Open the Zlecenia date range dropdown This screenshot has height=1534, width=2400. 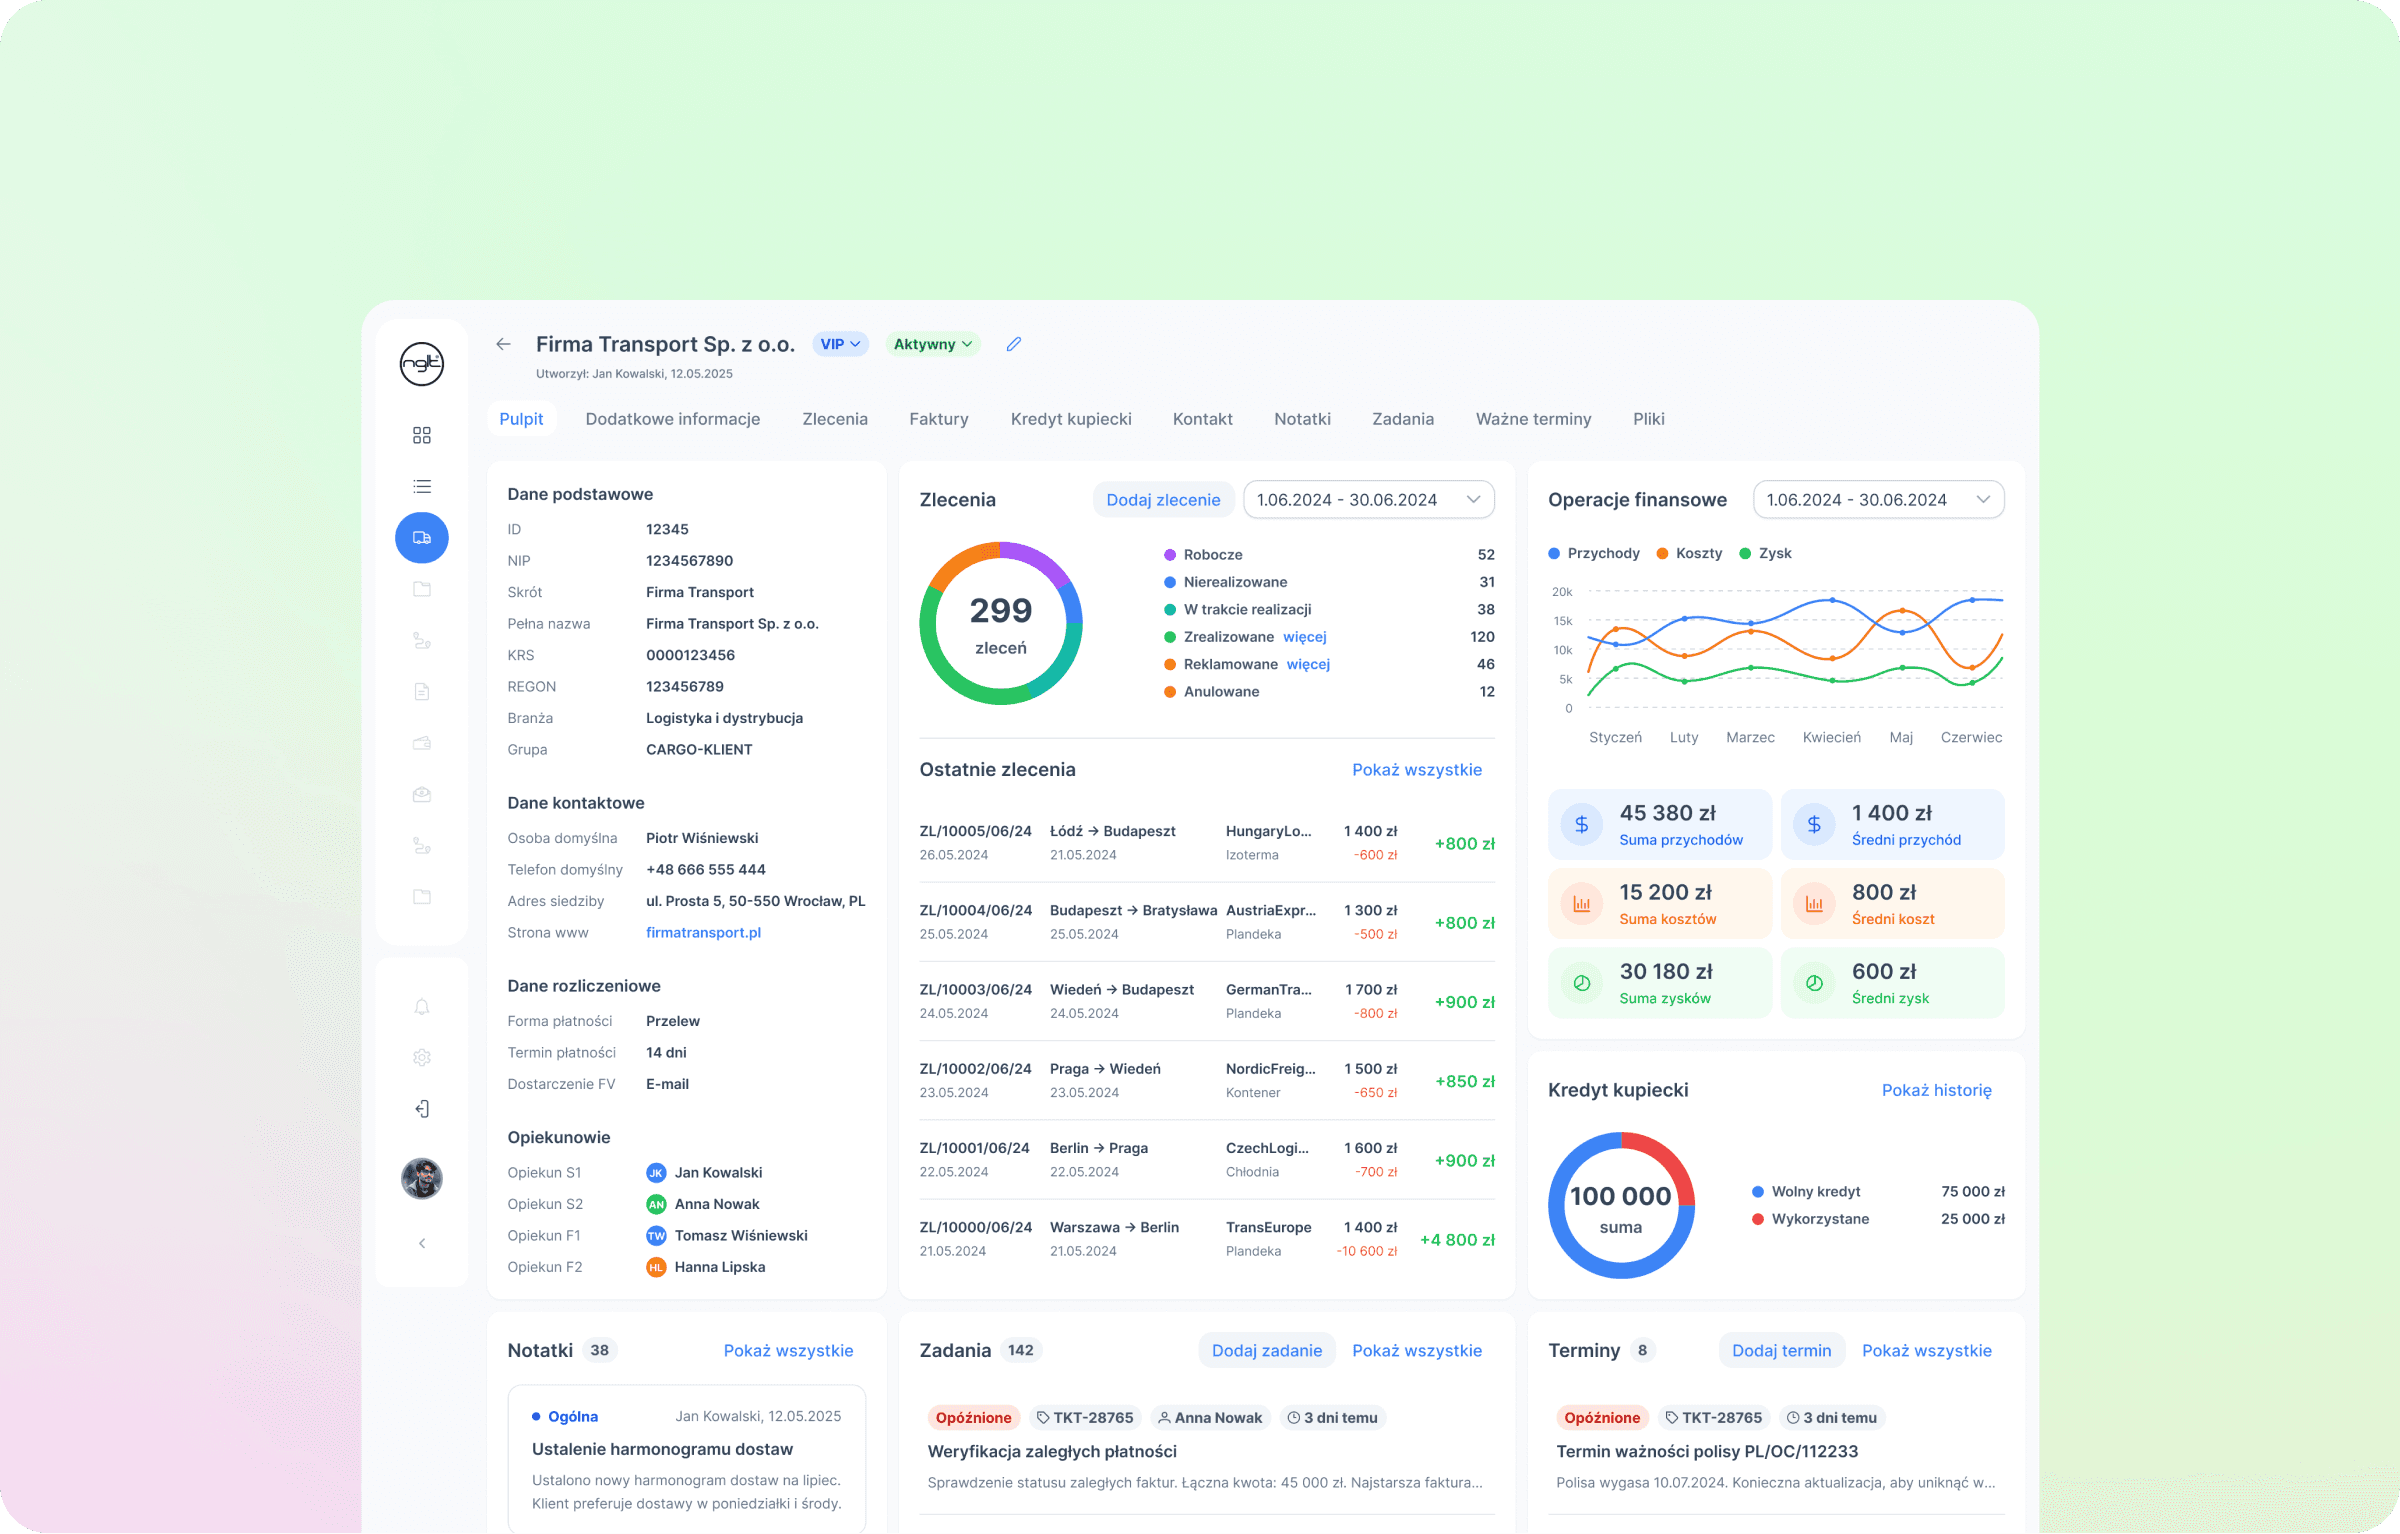click(1368, 500)
